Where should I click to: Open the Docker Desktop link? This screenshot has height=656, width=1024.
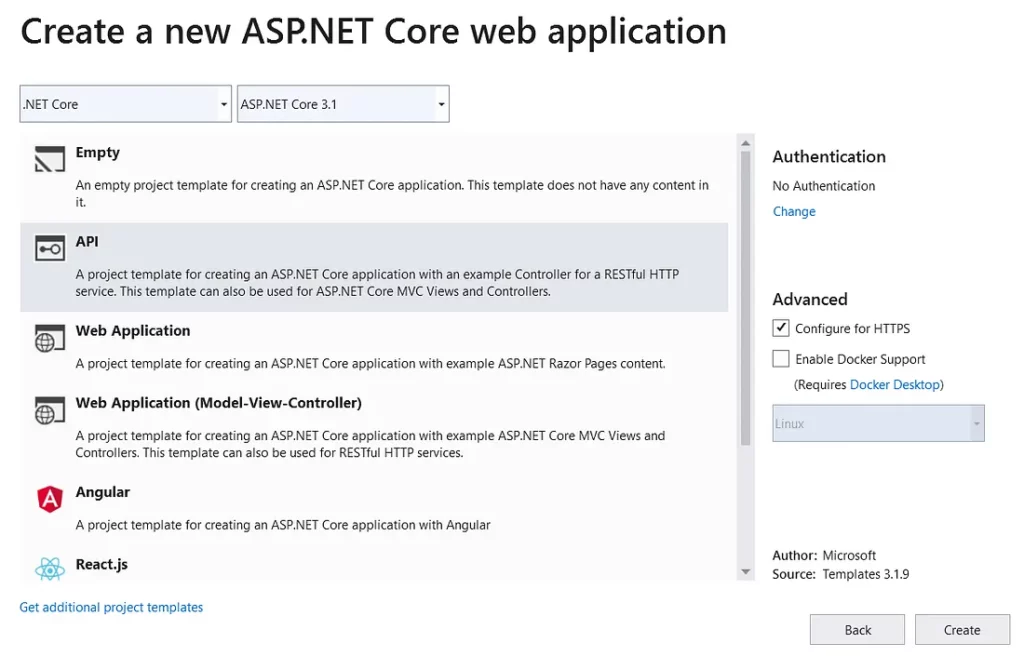895,384
